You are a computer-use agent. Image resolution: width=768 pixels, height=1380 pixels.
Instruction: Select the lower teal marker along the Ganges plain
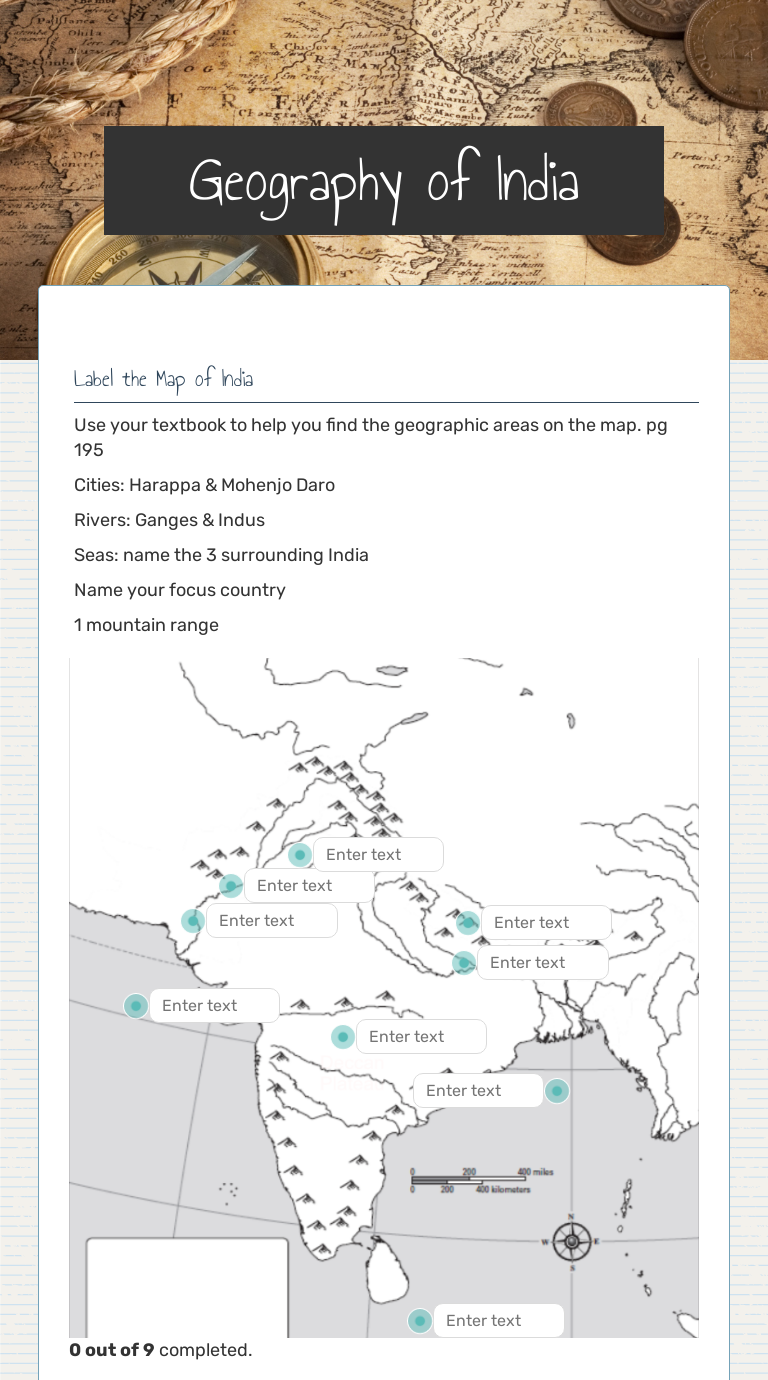[464, 963]
